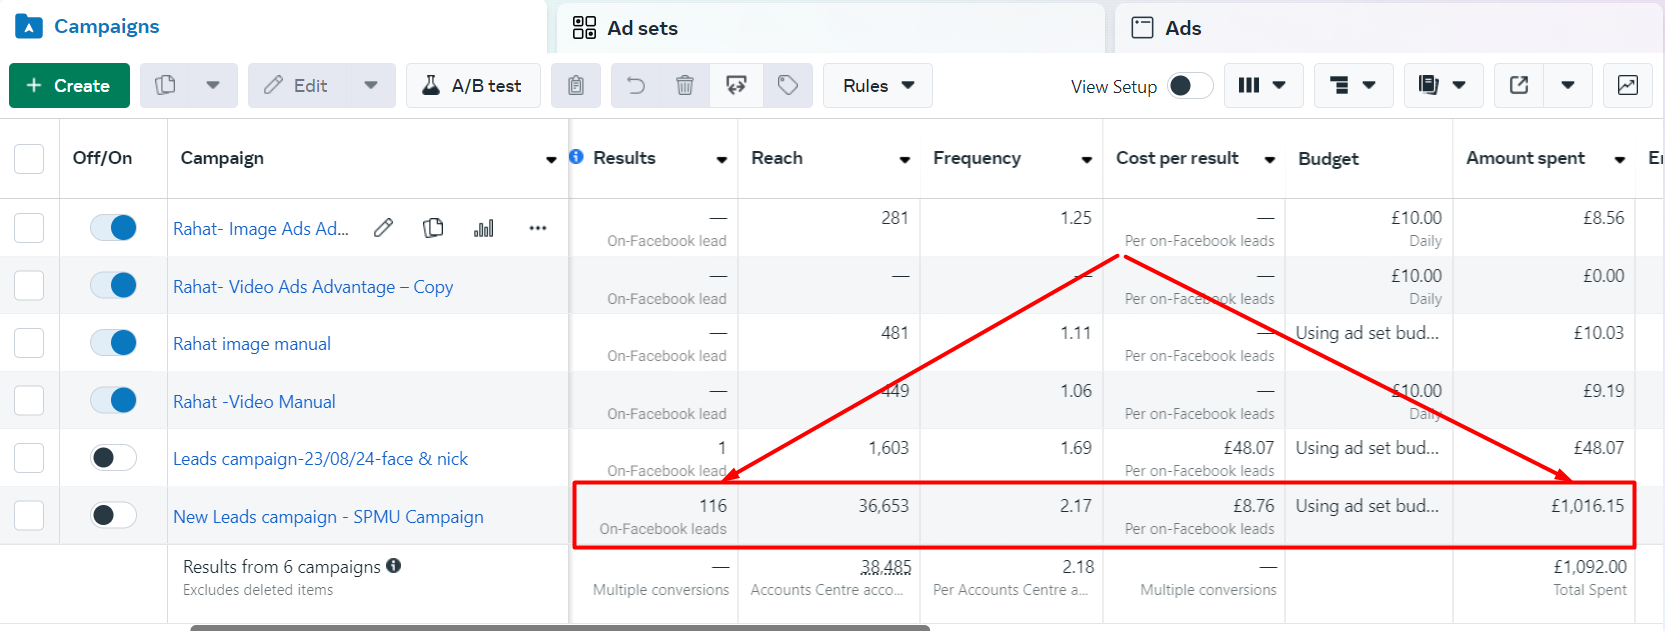Click the undo arrow icon
The width and height of the screenshot is (1665, 631).
click(x=636, y=86)
